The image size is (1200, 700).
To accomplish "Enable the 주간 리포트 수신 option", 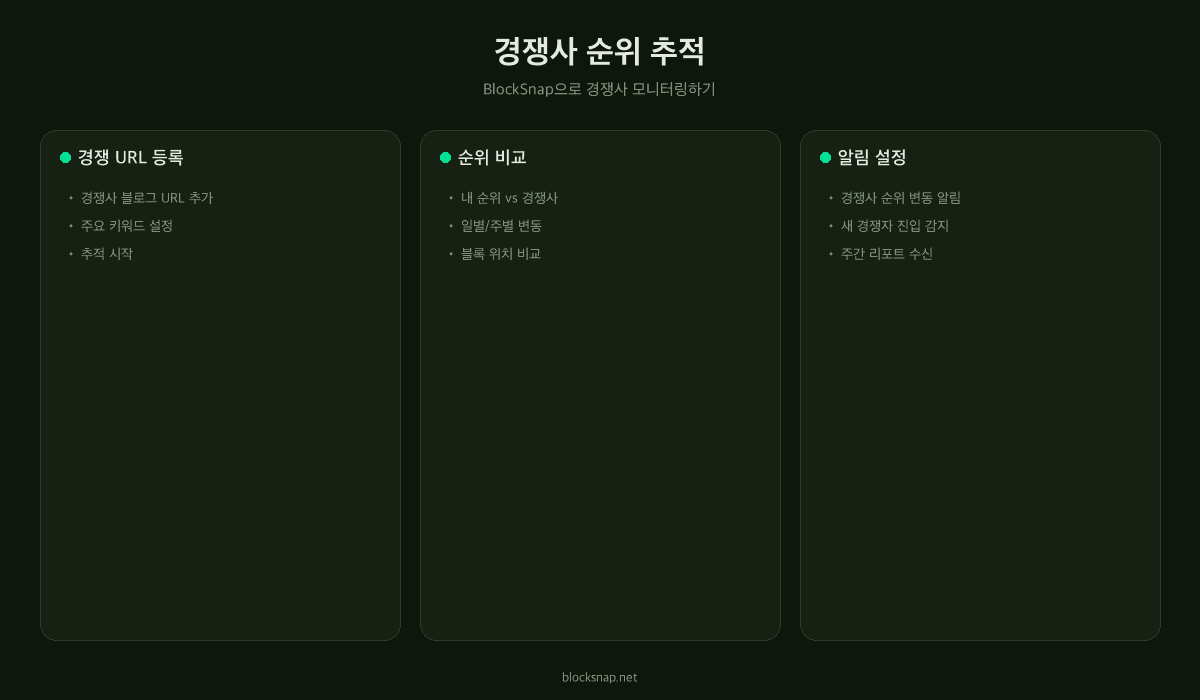I will click(887, 254).
